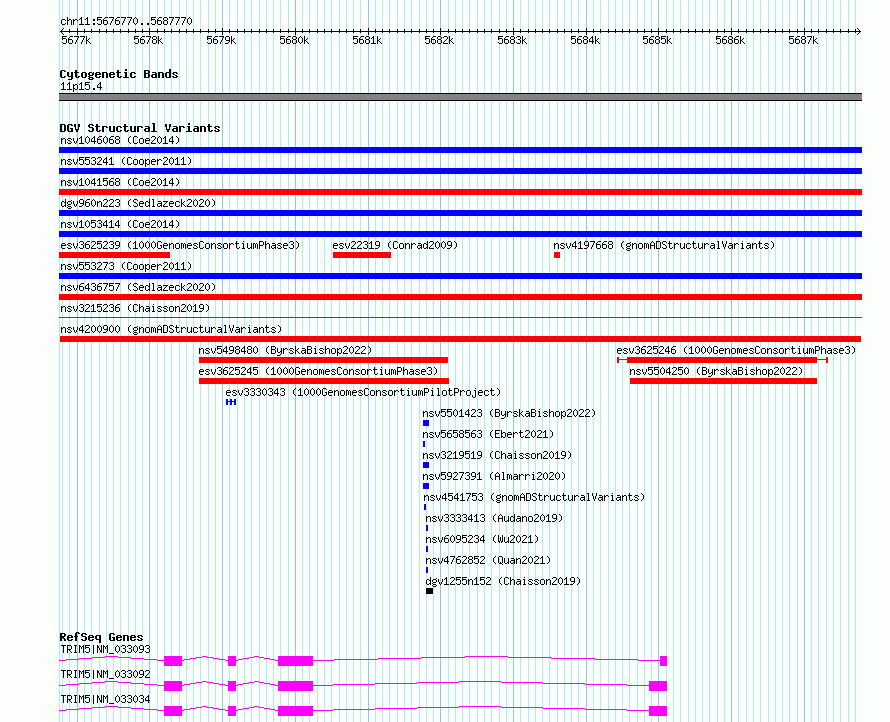Screen dimensions: 890x722
Task: Select esv3625239 1000GenomesConsortiumPhase3 label
Action: click(x=180, y=245)
